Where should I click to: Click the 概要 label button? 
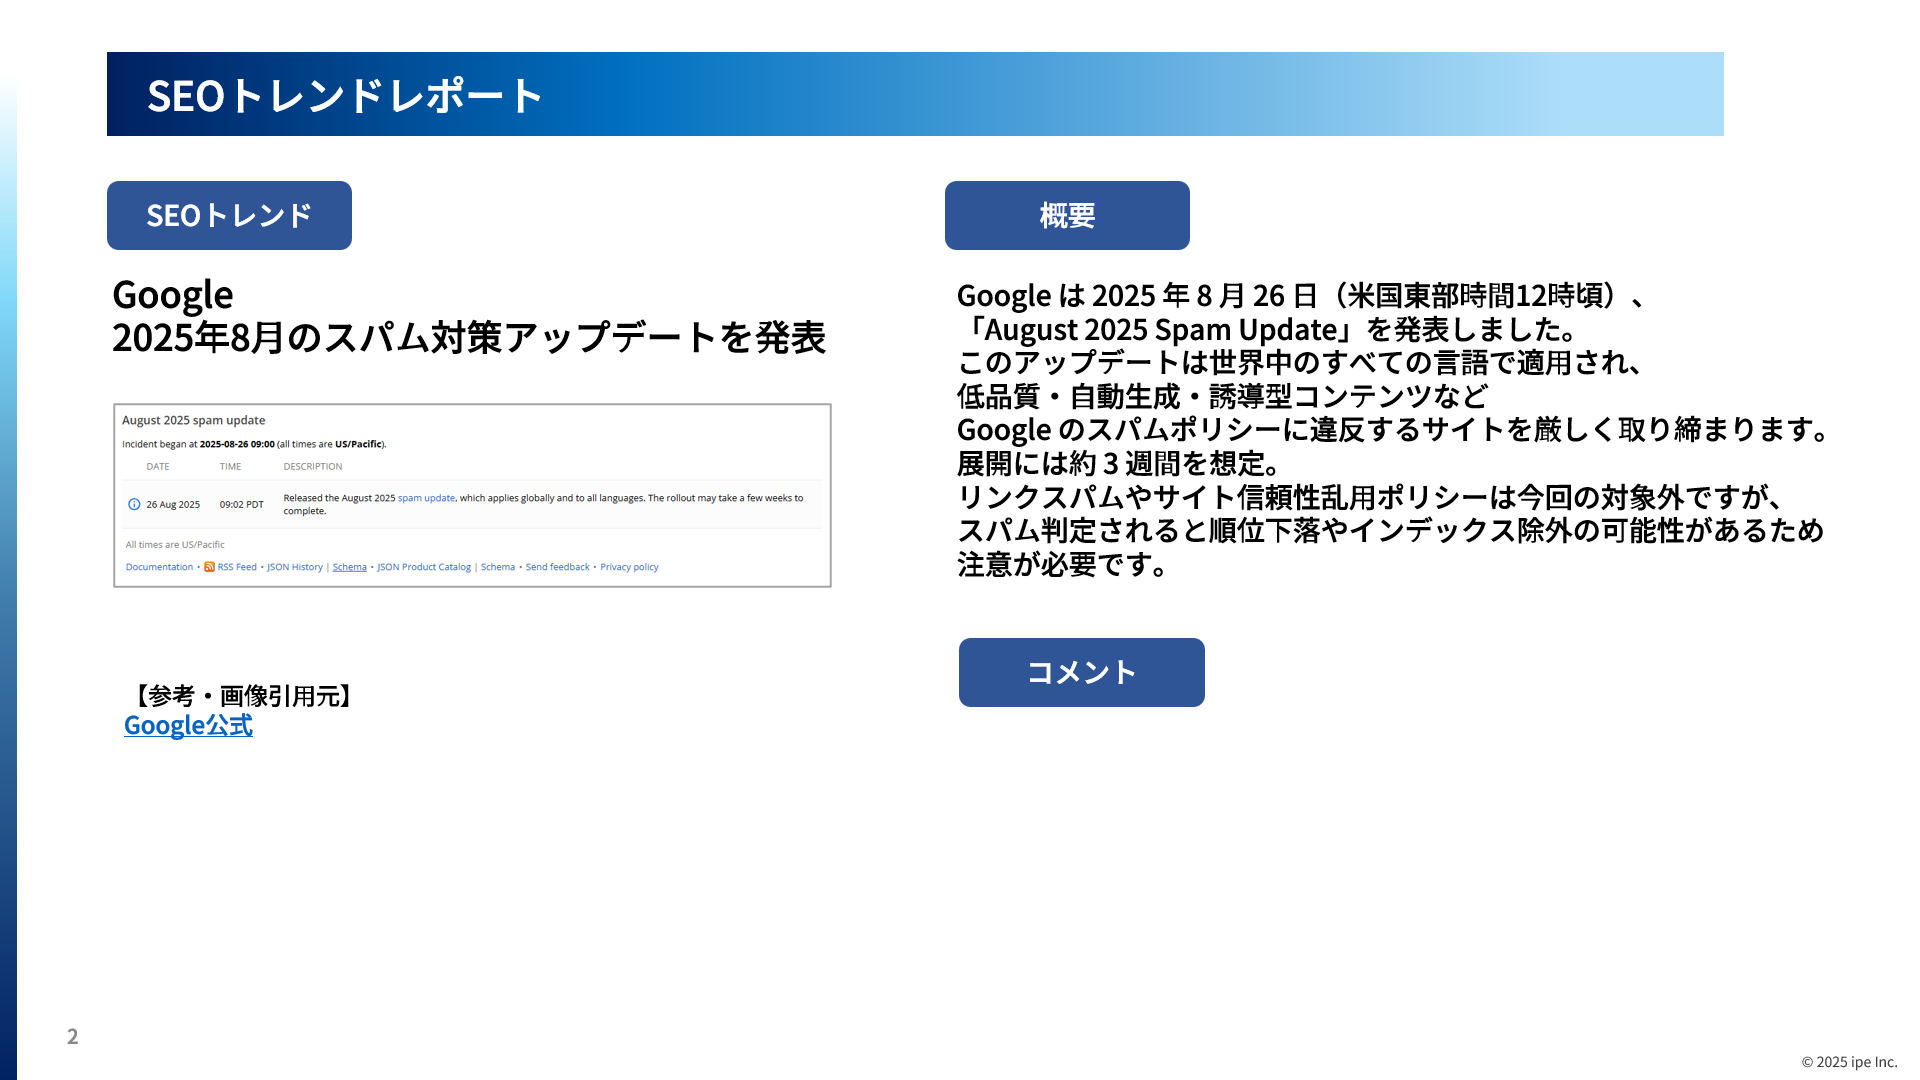click(x=1067, y=215)
